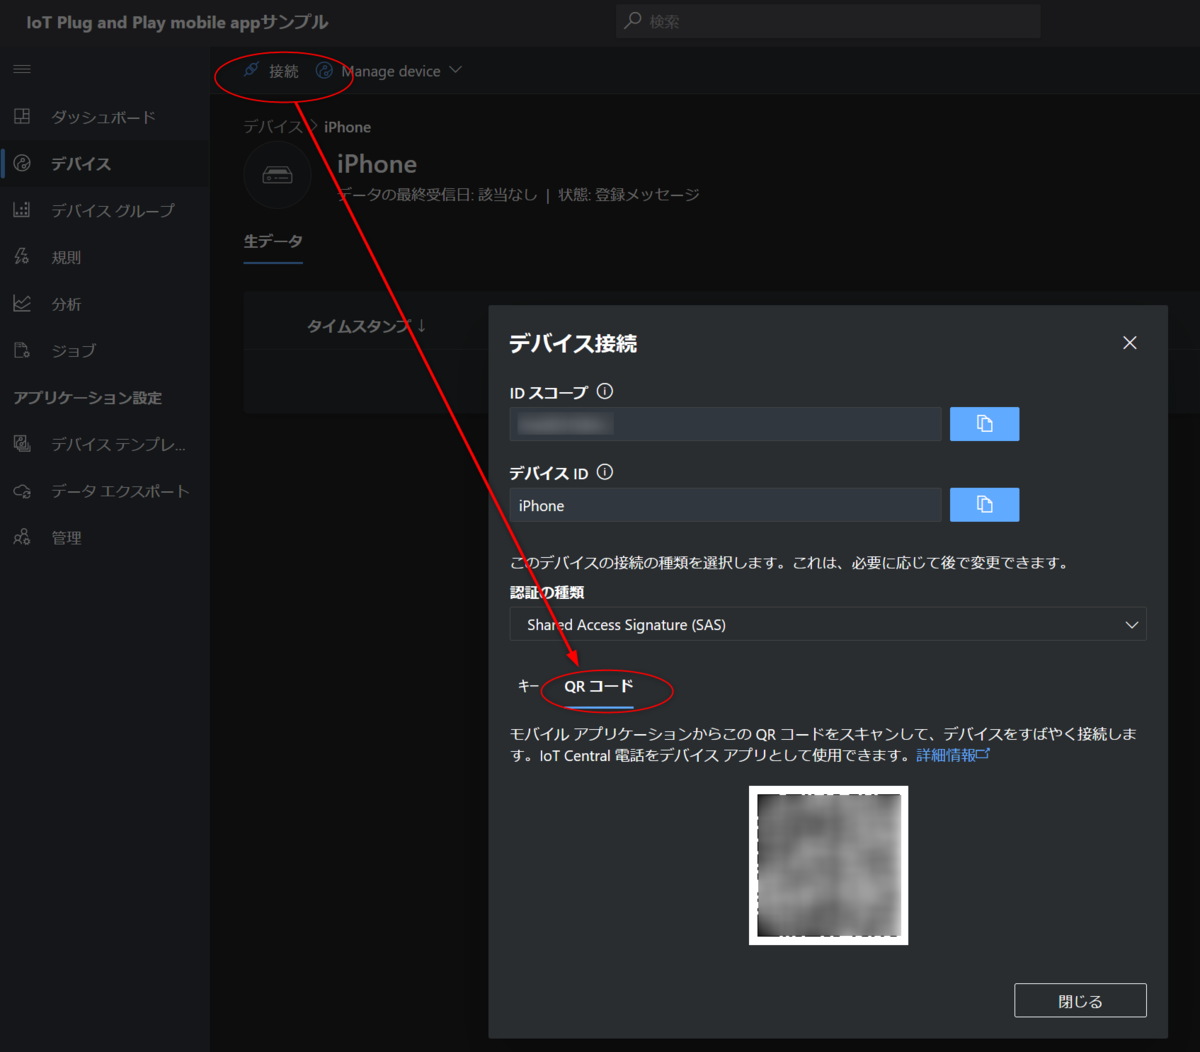
Task: Open the Manage device dropdown
Action: (x=389, y=71)
